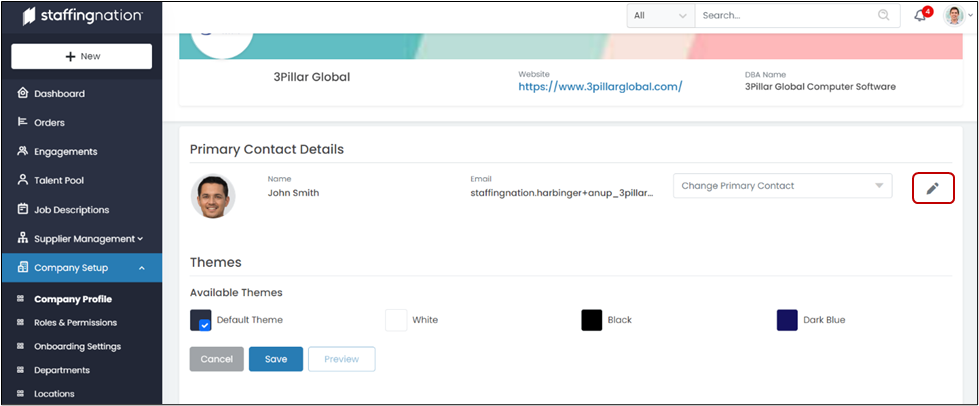Click the Locations grid icon
This screenshot has width=979, height=406.
(20, 394)
